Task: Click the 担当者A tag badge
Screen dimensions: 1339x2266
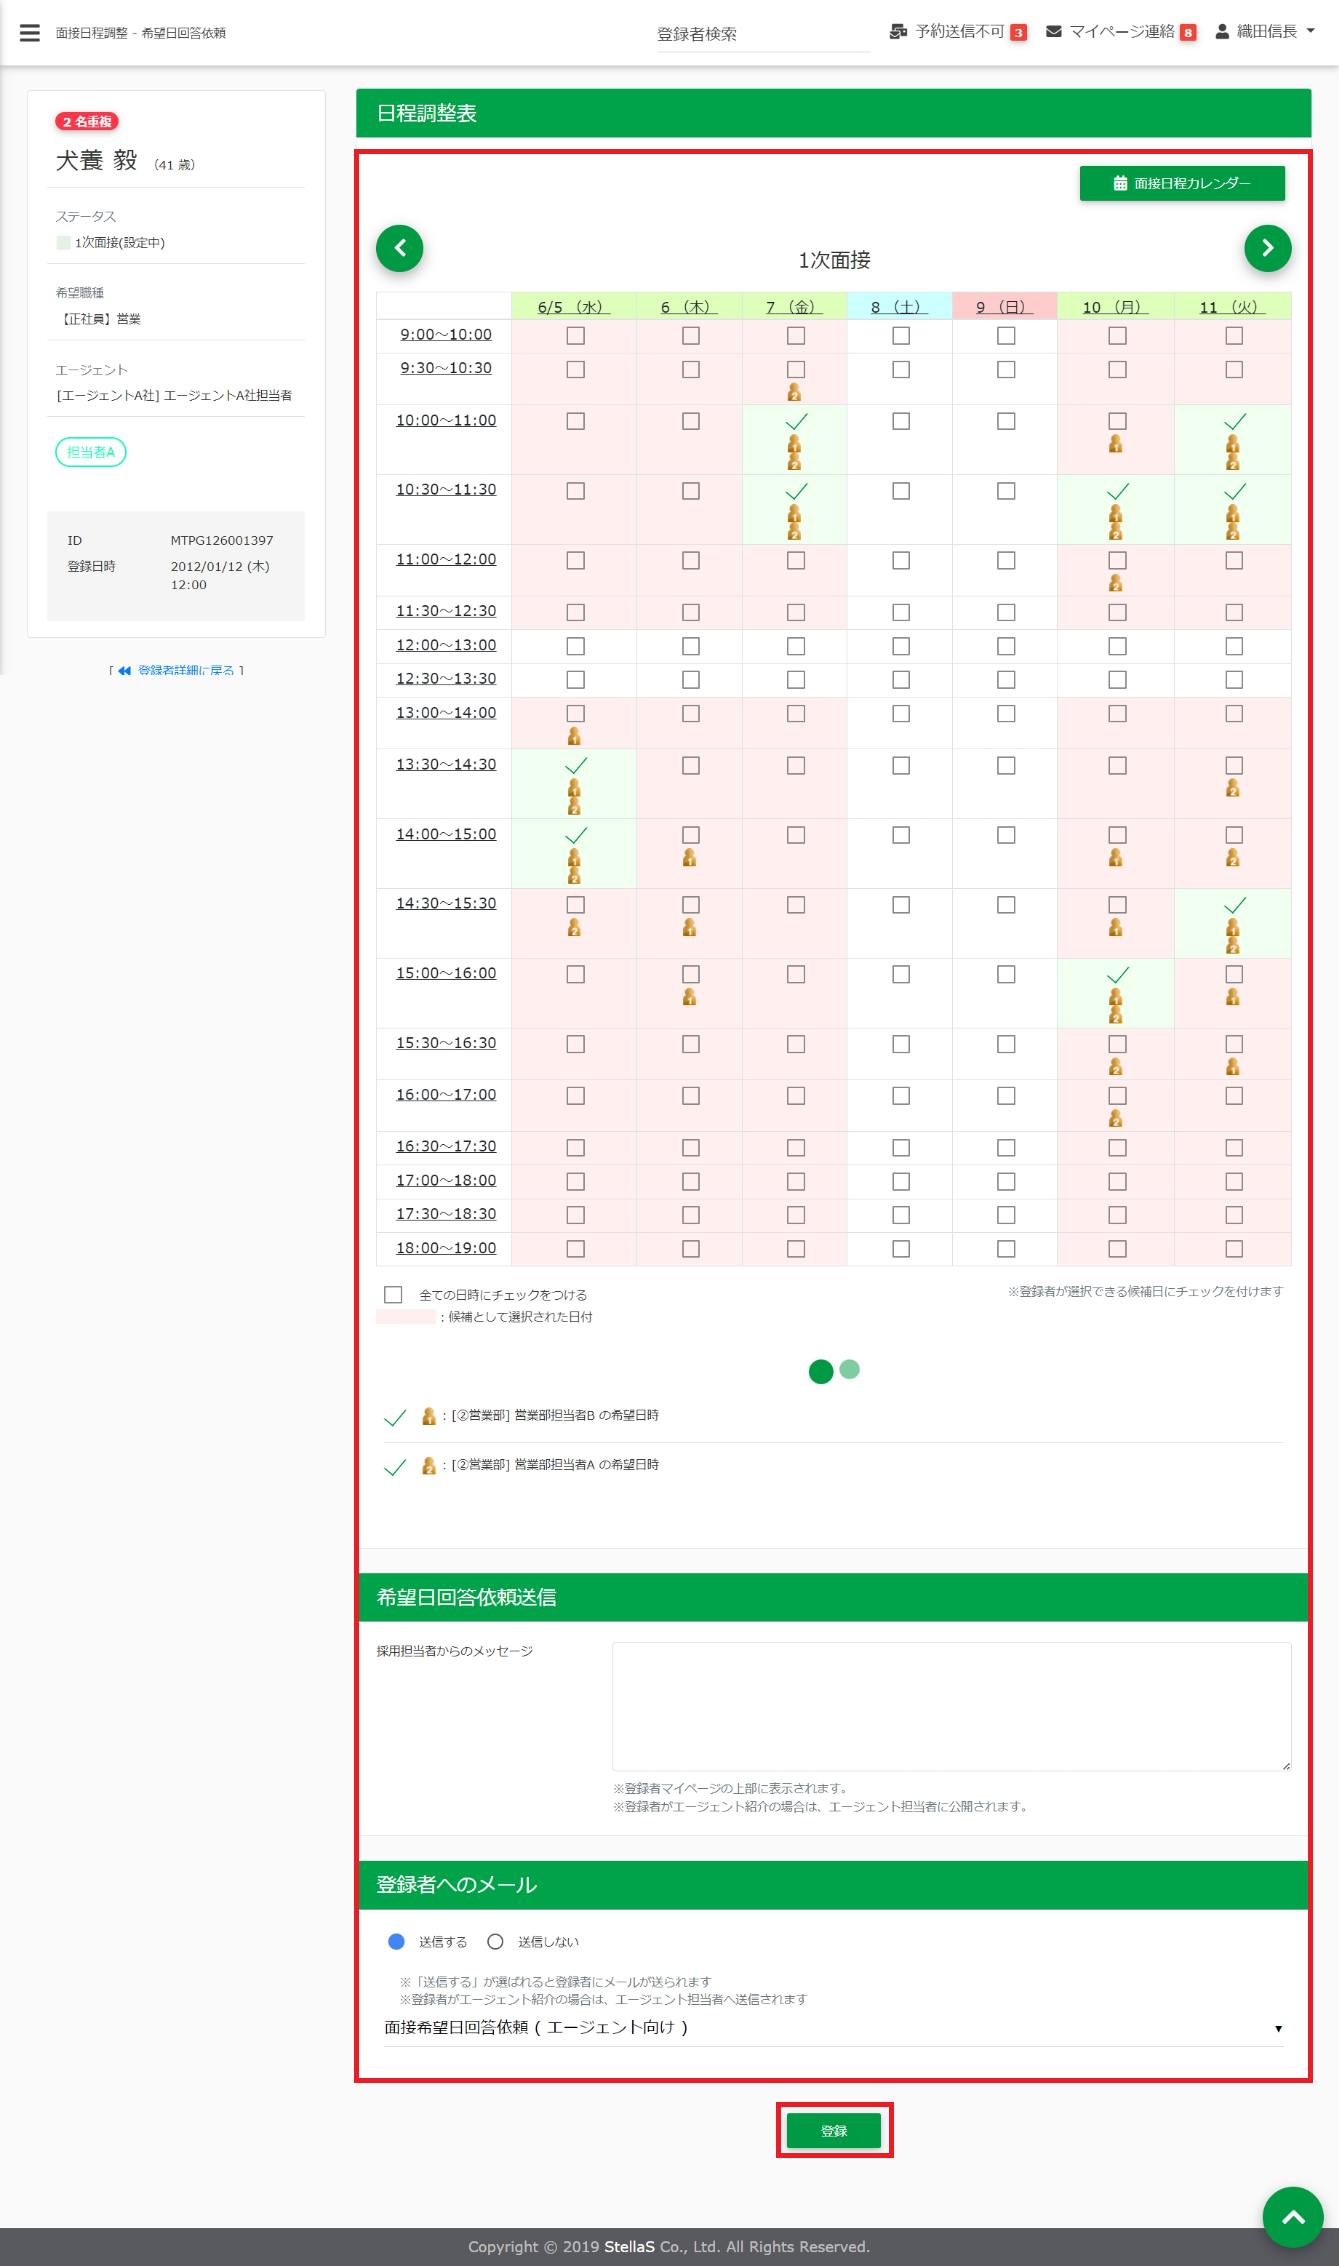Action: click(91, 452)
